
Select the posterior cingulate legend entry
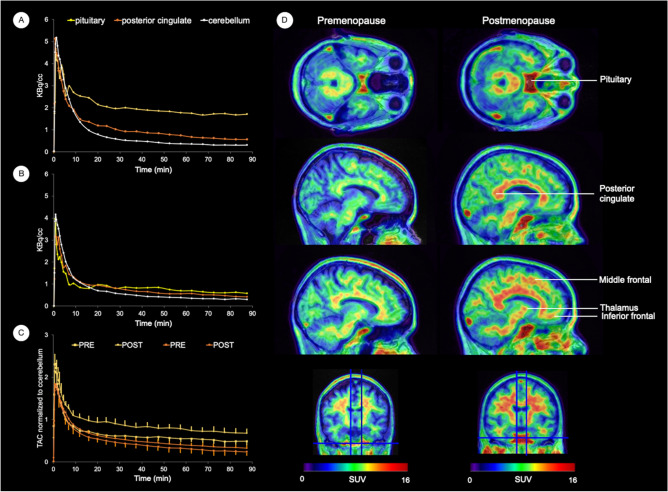pyautogui.click(x=157, y=20)
